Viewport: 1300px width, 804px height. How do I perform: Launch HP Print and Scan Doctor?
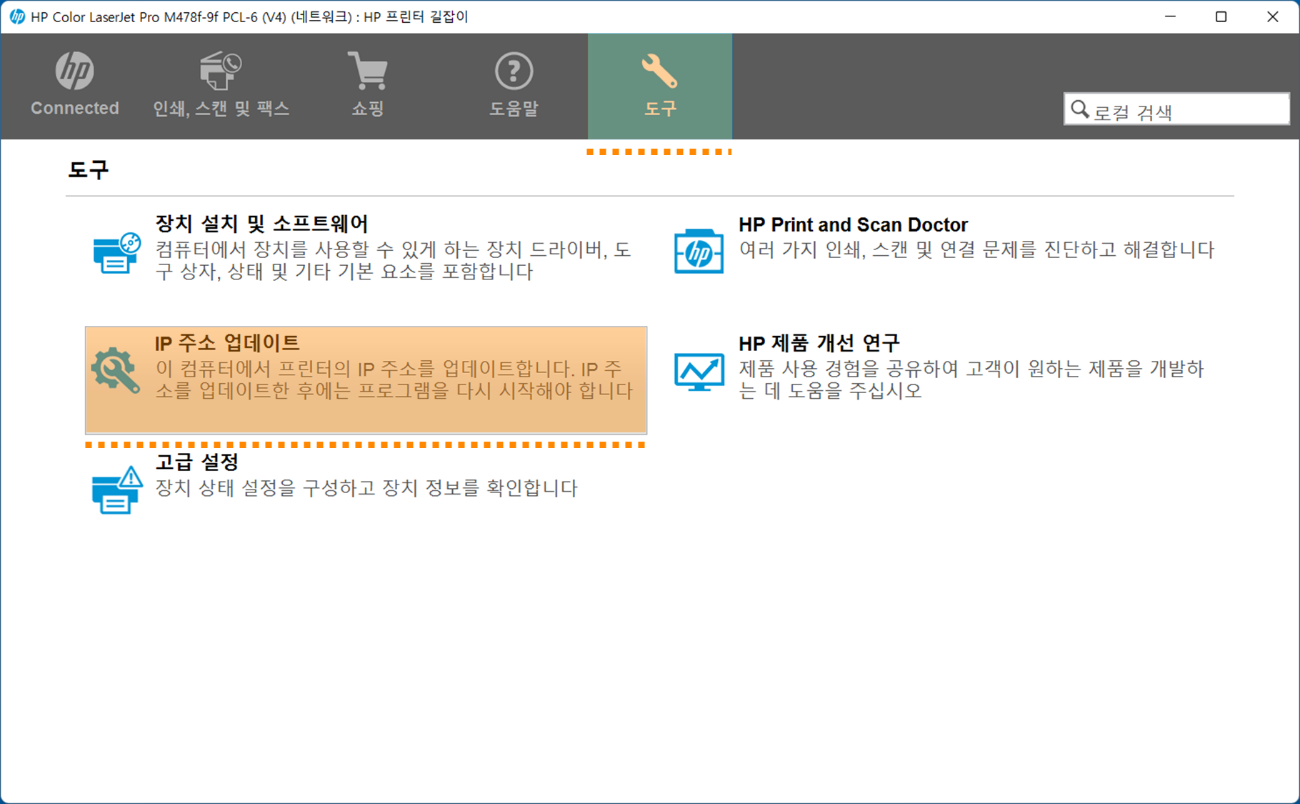click(853, 225)
